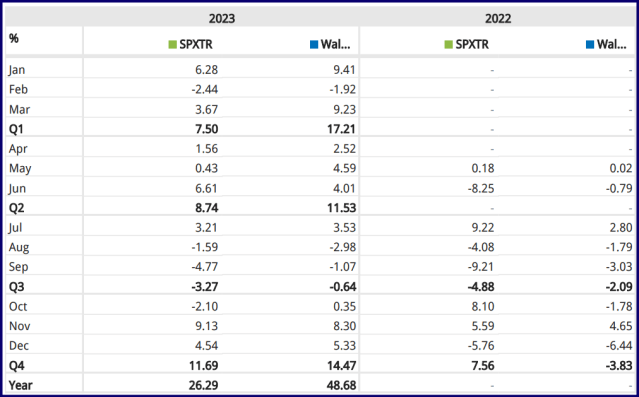Select the 2023 column header

pyautogui.click(x=222, y=19)
